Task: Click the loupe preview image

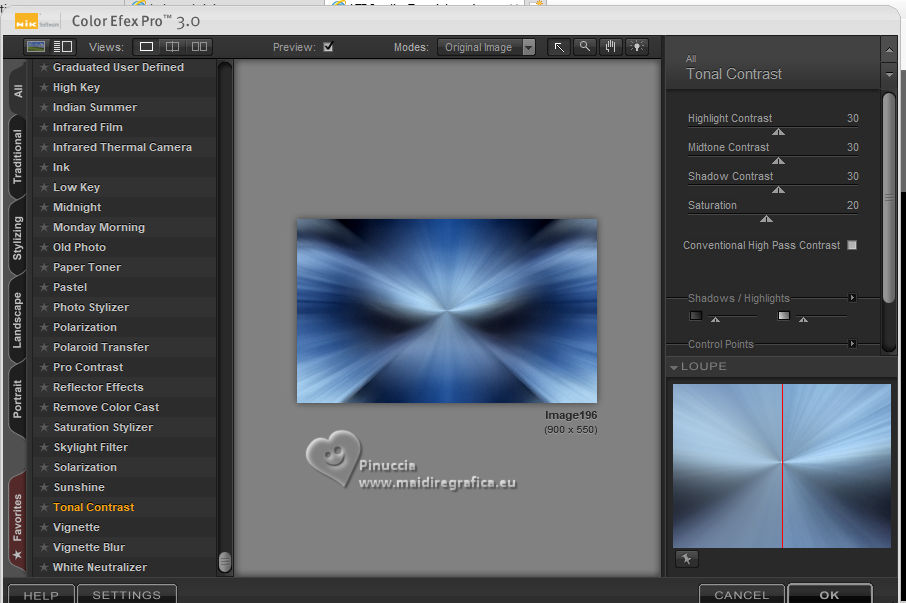Action: click(782, 466)
